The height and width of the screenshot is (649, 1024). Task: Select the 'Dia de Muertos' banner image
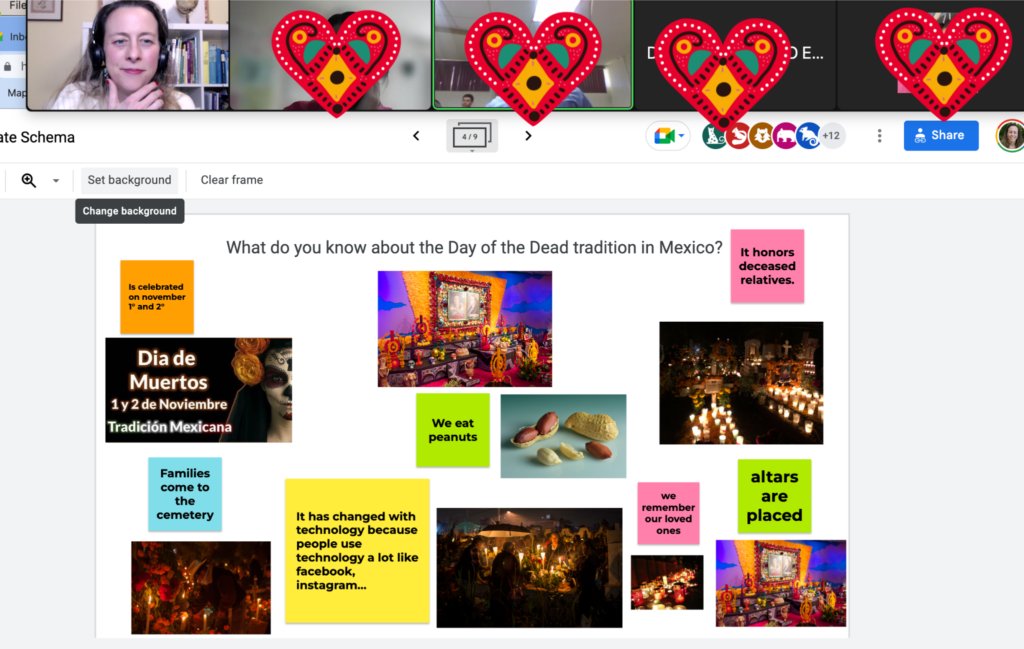tap(199, 390)
